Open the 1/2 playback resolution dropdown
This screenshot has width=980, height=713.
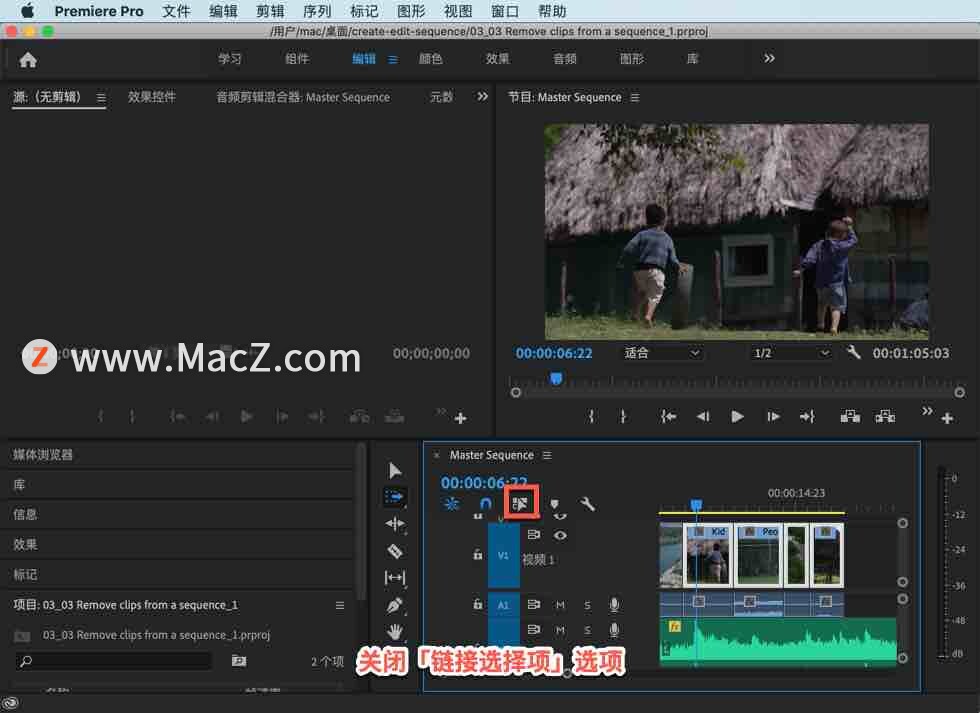click(791, 353)
